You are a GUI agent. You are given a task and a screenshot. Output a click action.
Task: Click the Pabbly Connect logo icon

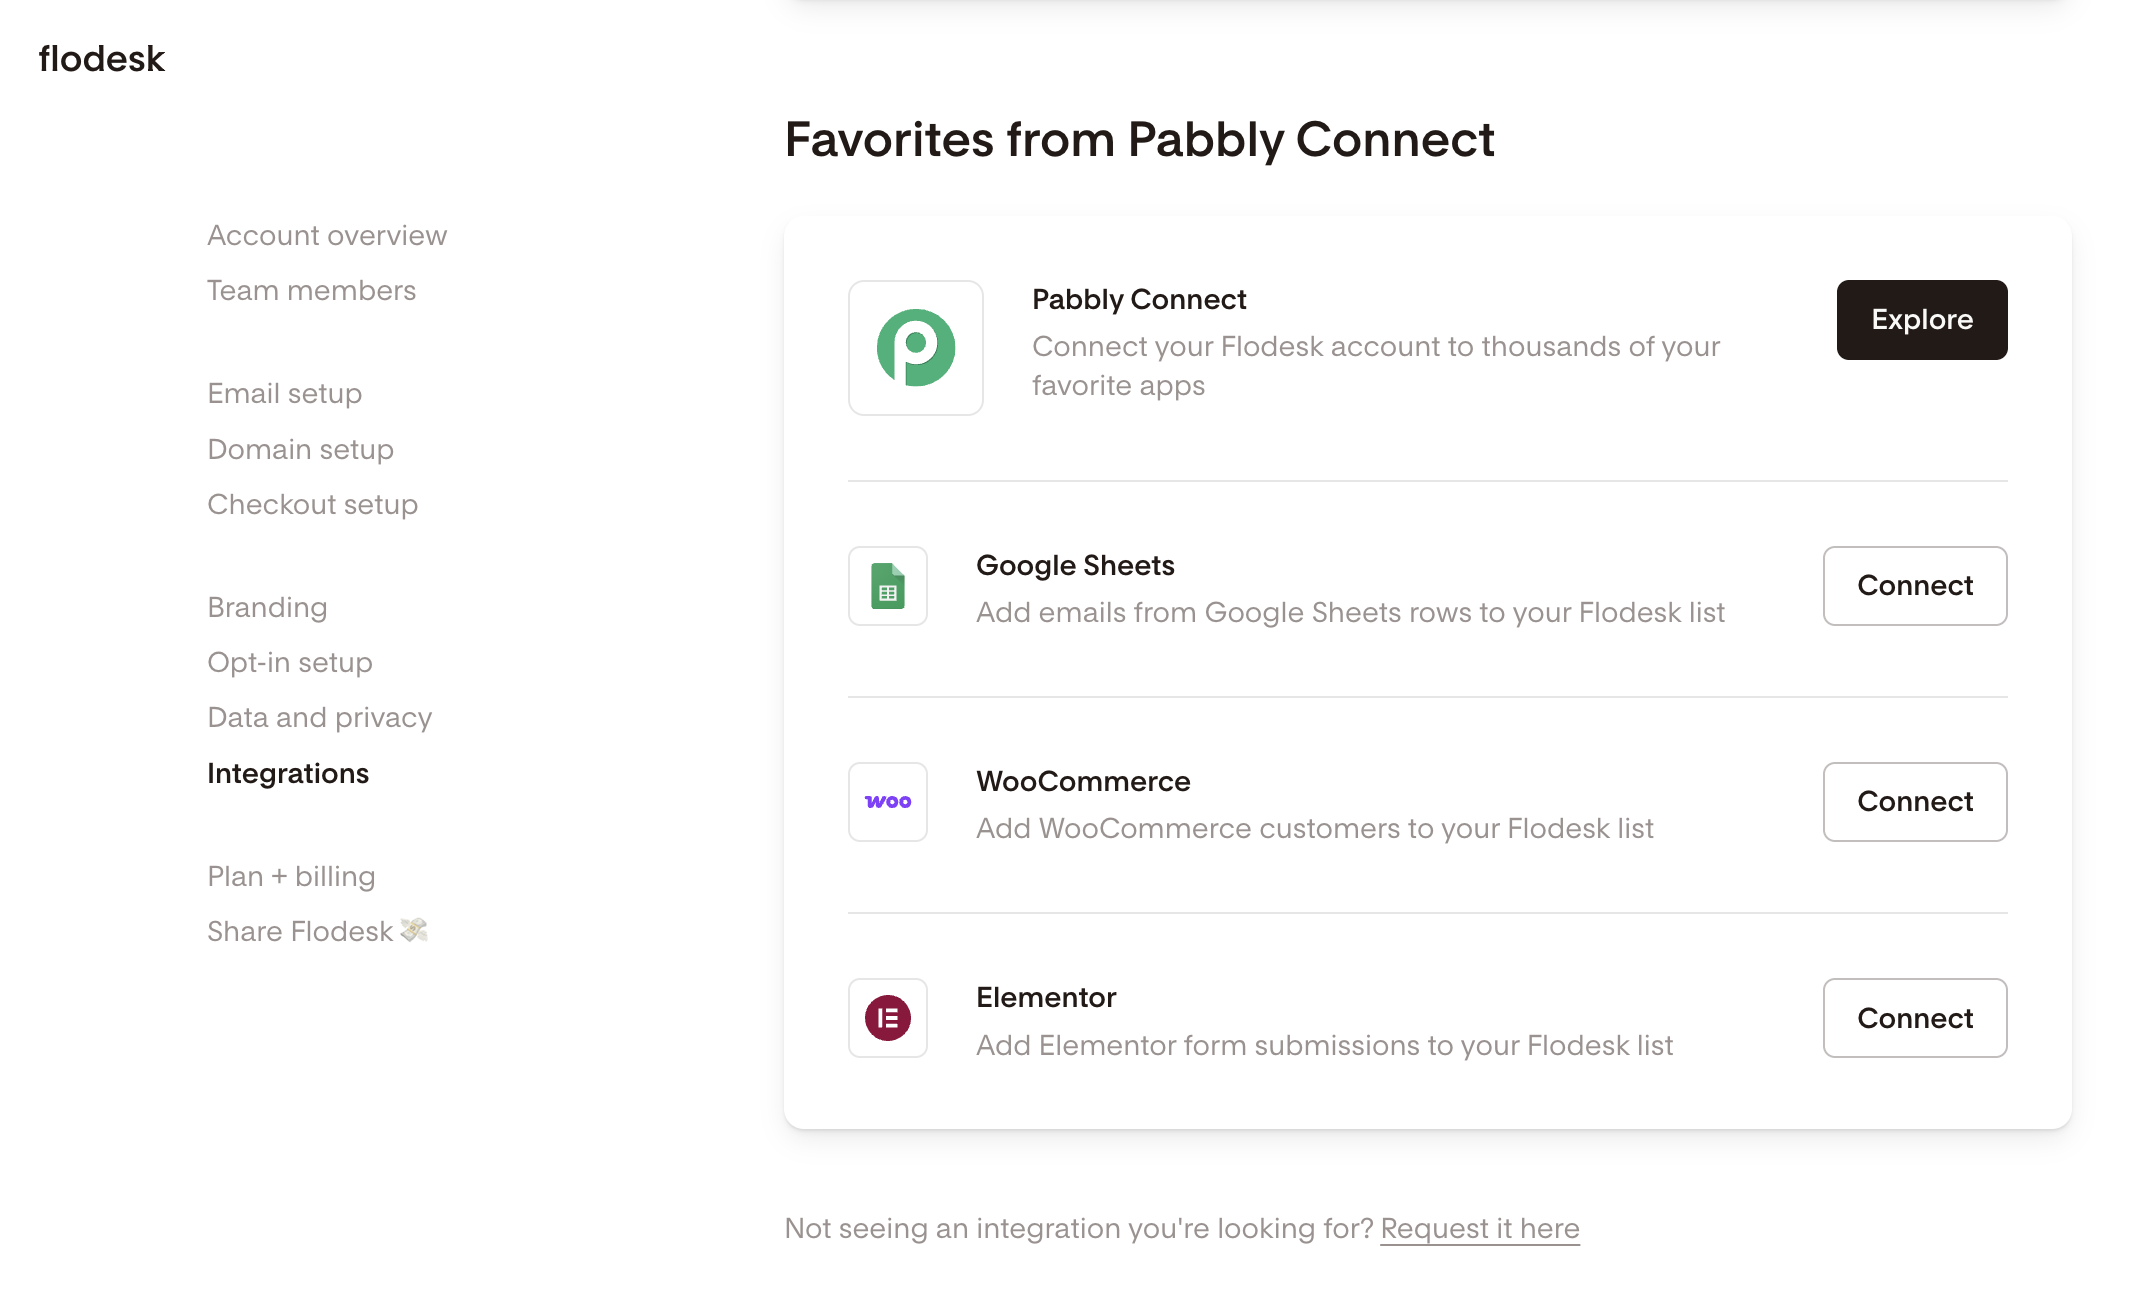[915, 347]
